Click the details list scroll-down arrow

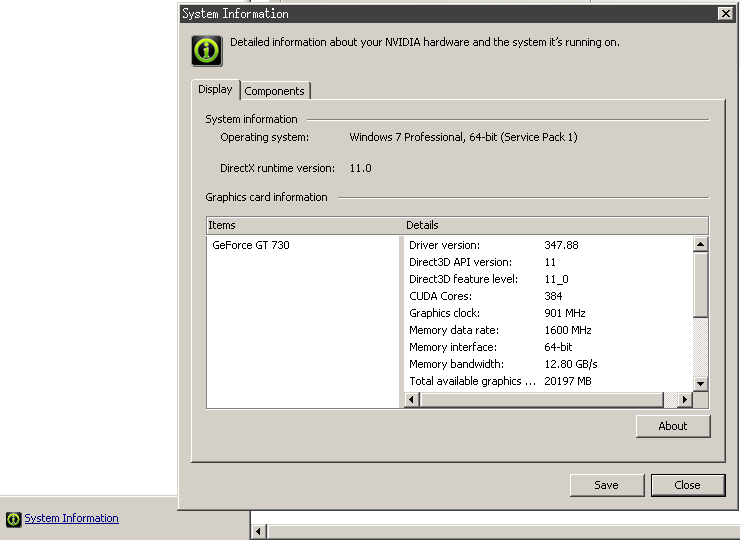point(700,383)
